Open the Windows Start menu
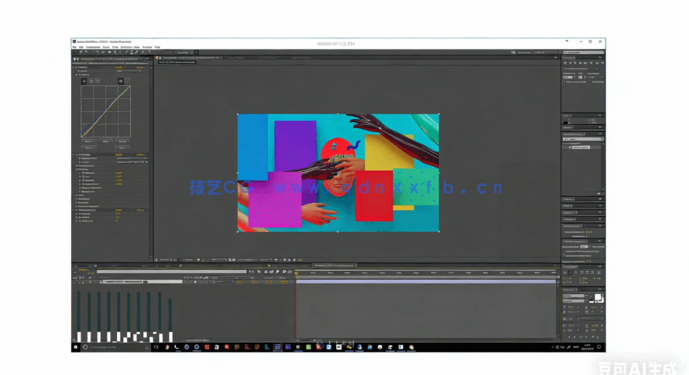This screenshot has width=689, height=375. point(75,347)
